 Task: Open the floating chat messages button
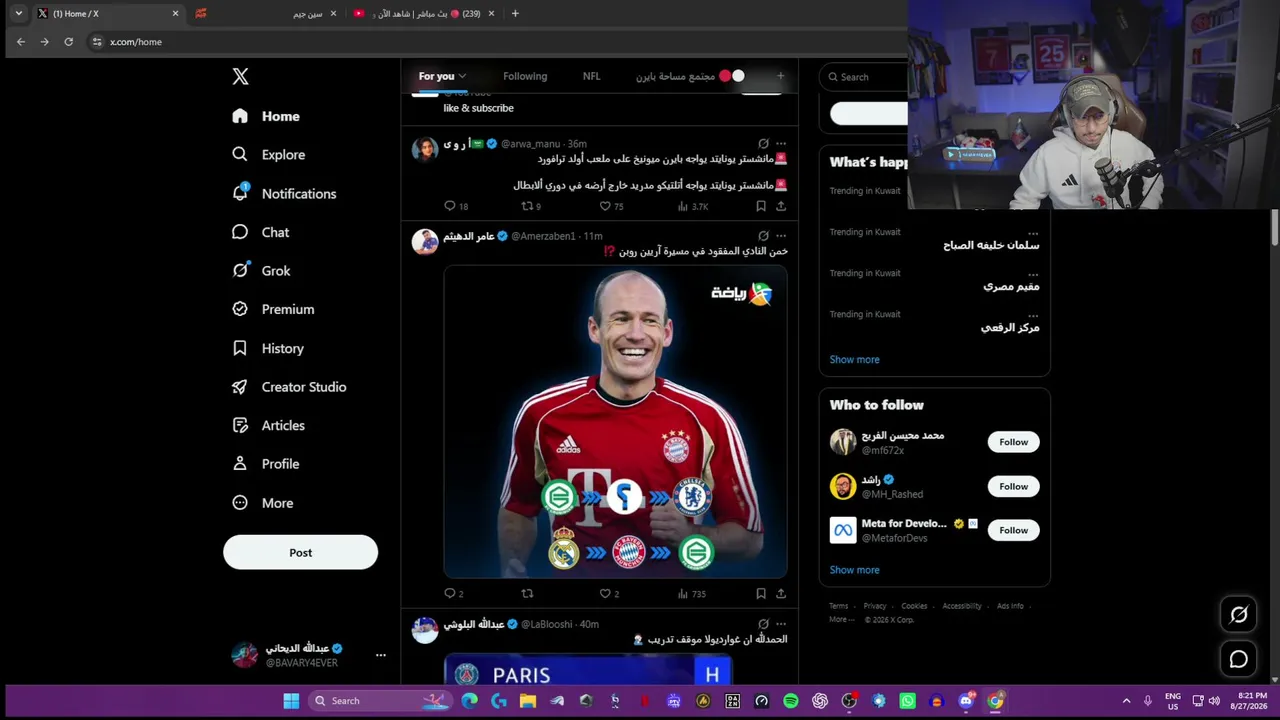coord(1239,659)
